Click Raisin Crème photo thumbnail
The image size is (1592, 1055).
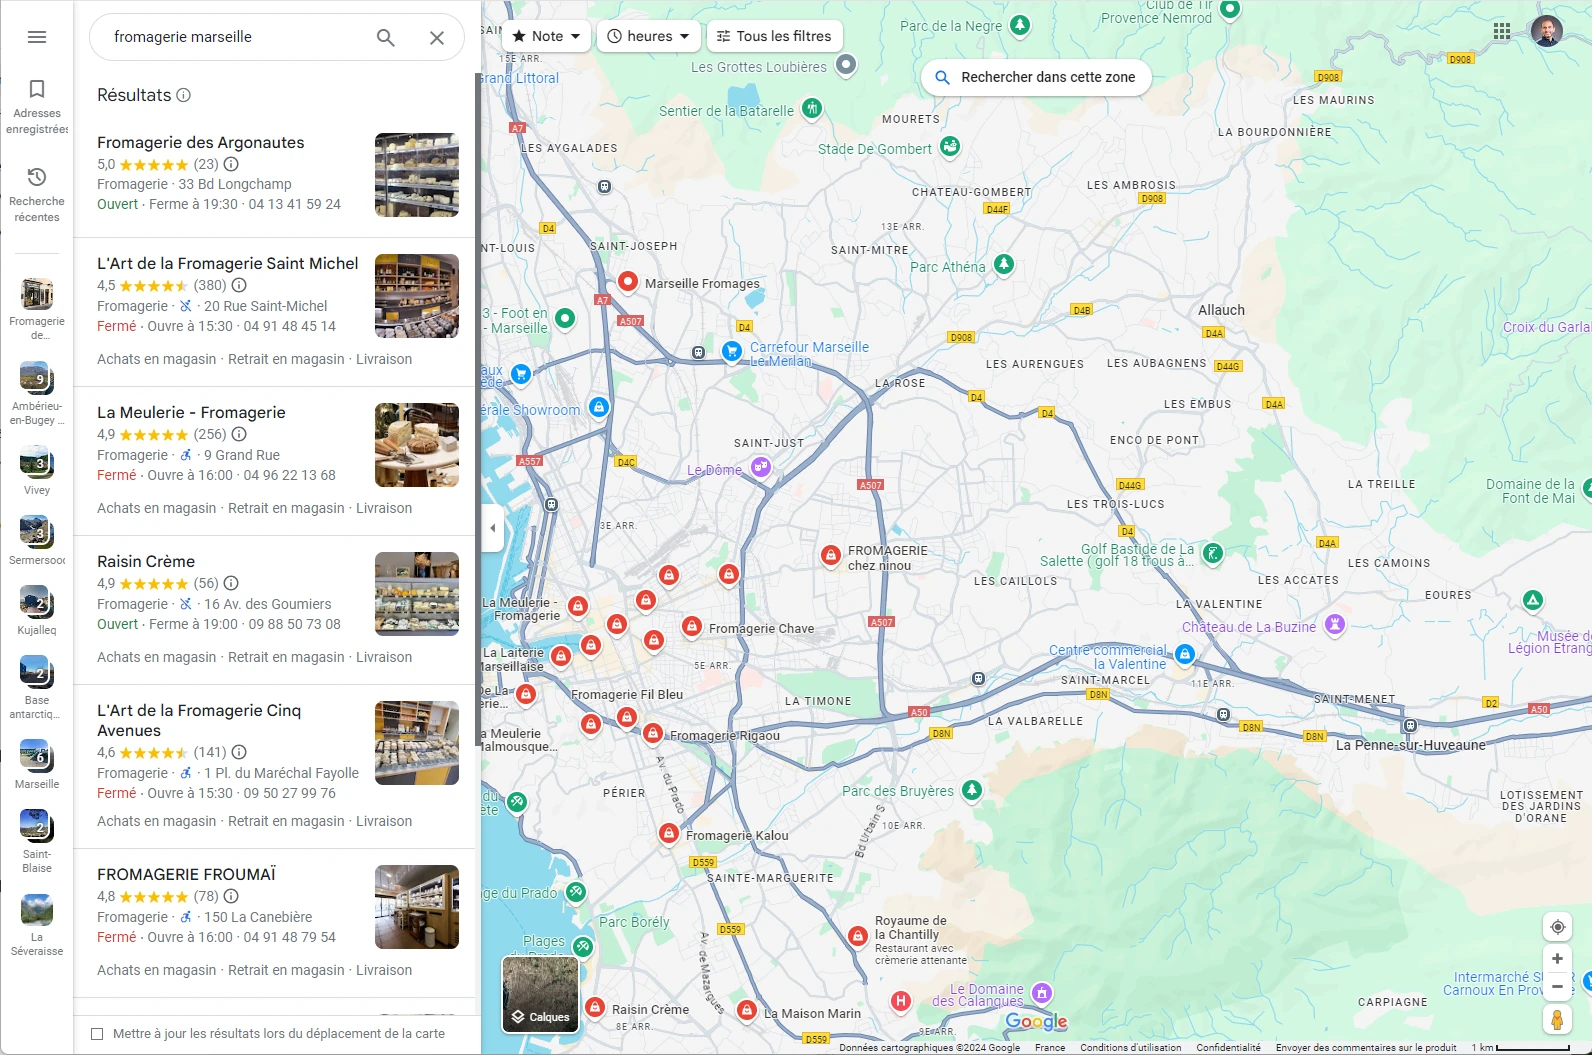point(417,594)
